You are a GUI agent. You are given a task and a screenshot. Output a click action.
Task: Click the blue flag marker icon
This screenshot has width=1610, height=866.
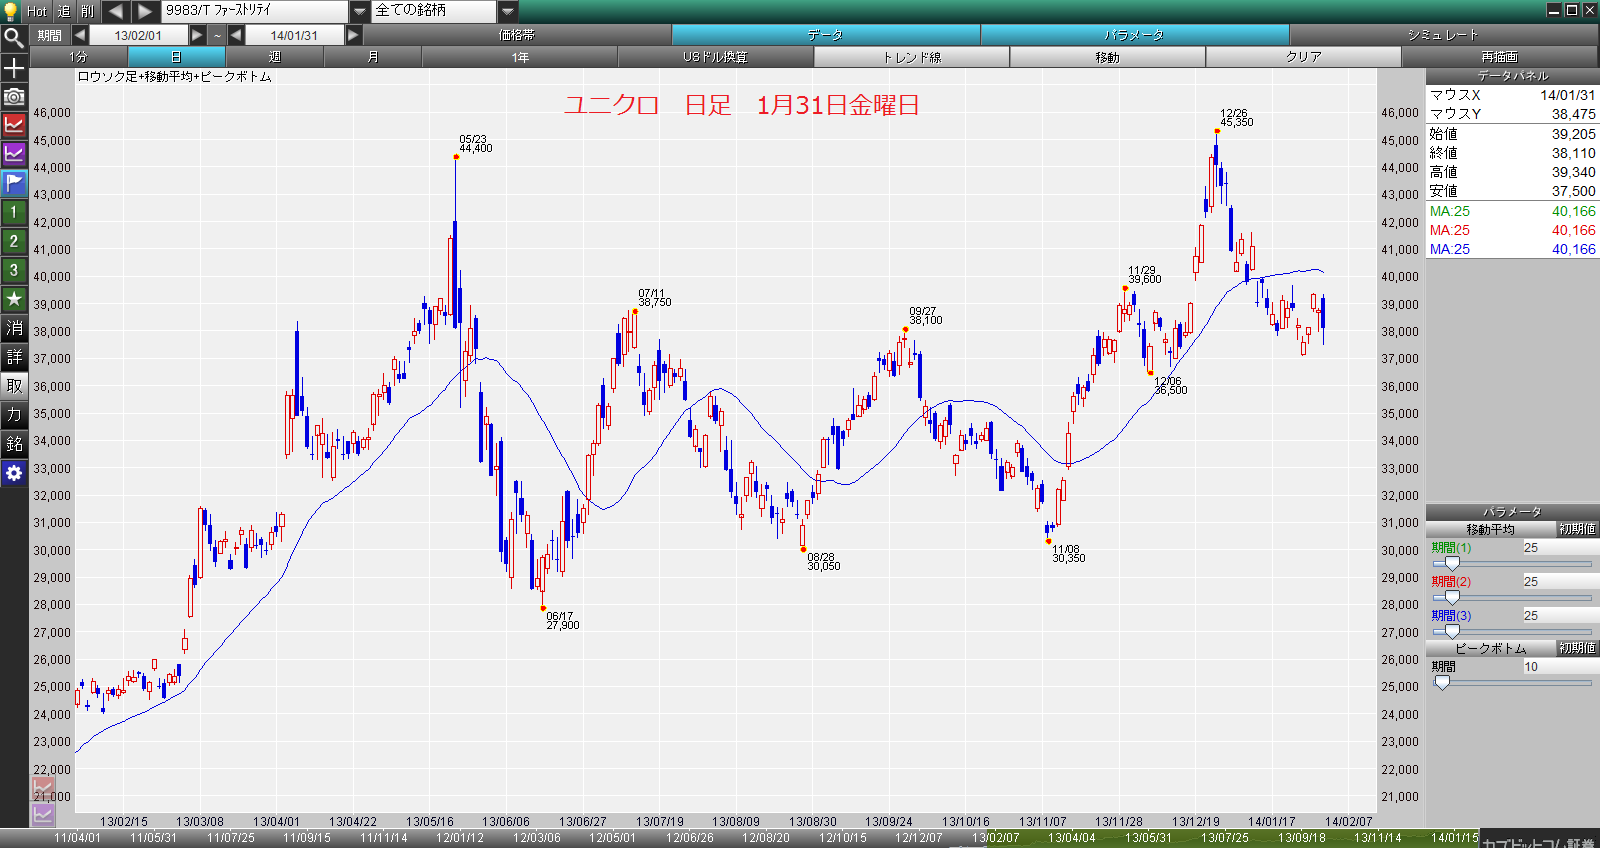[14, 183]
